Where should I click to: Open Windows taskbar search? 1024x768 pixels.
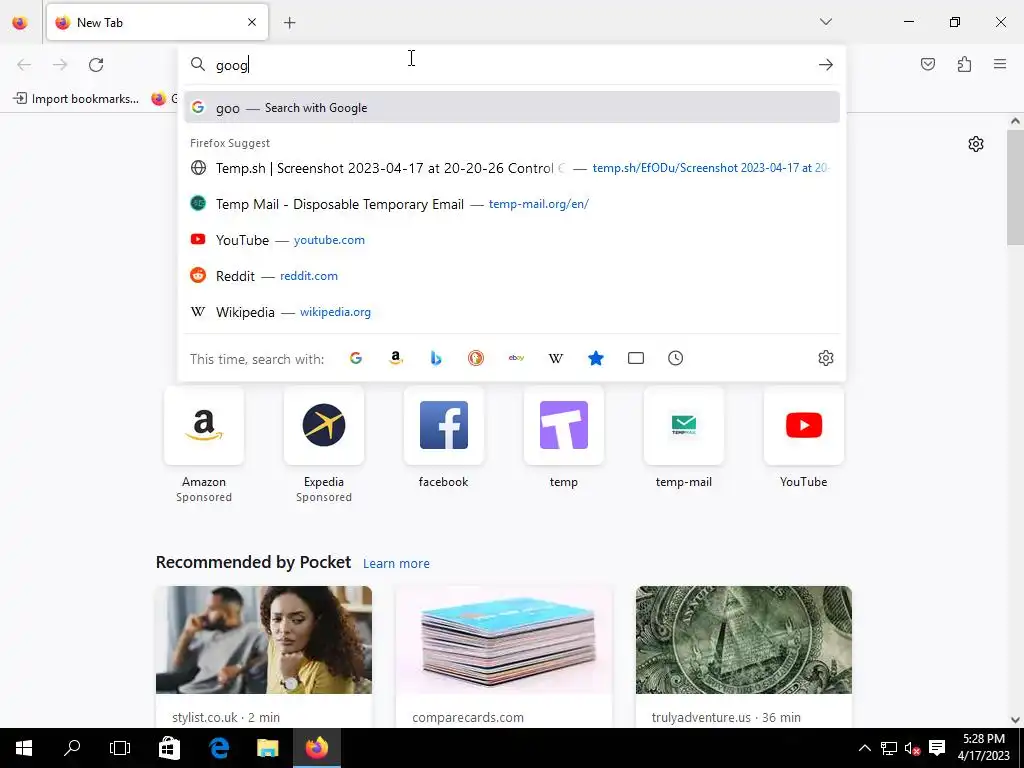click(x=72, y=748)
